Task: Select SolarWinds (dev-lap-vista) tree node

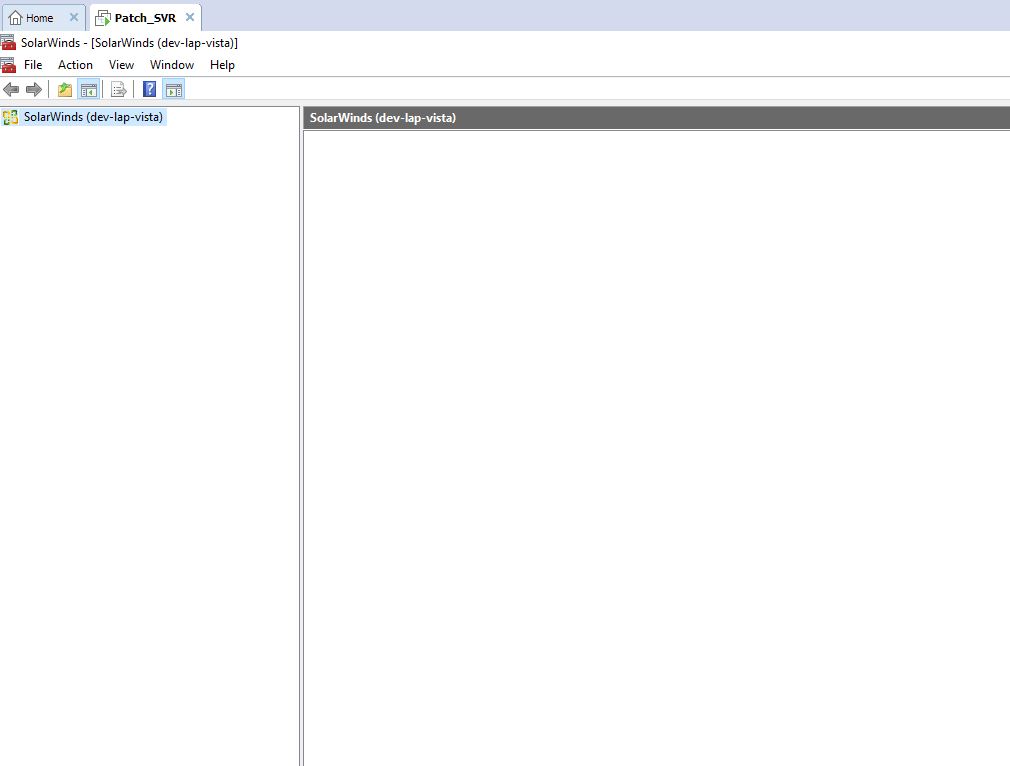Action: [93, 117]
